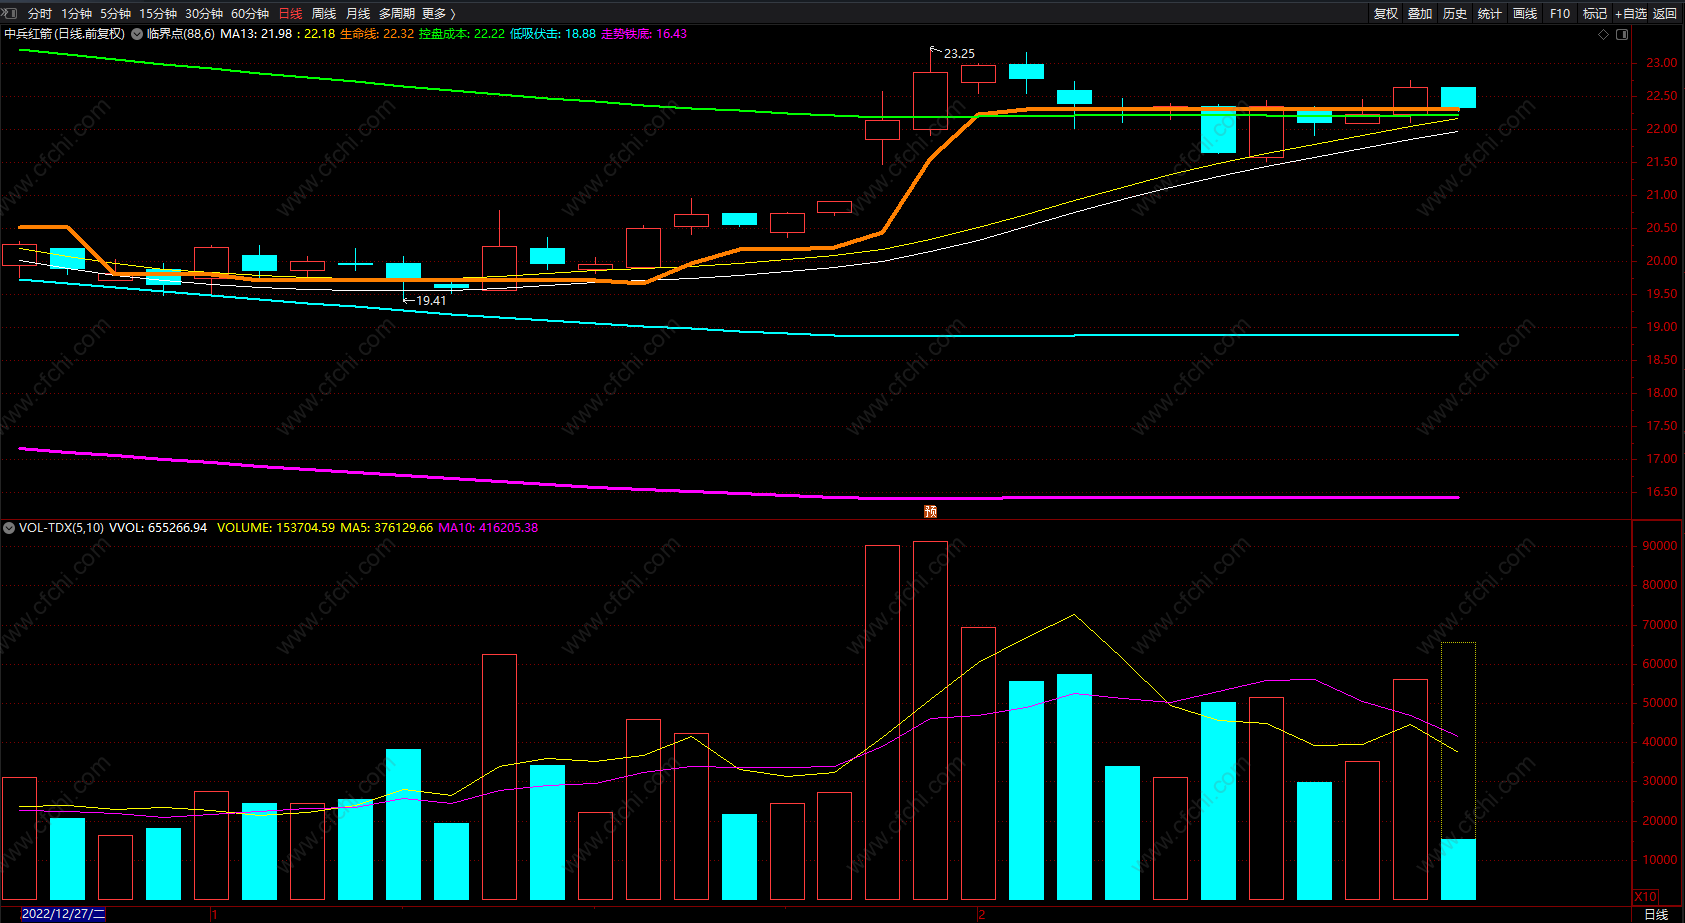Open F10 company information
This screenshot has width=1685, height=923.
point(1560,14)
